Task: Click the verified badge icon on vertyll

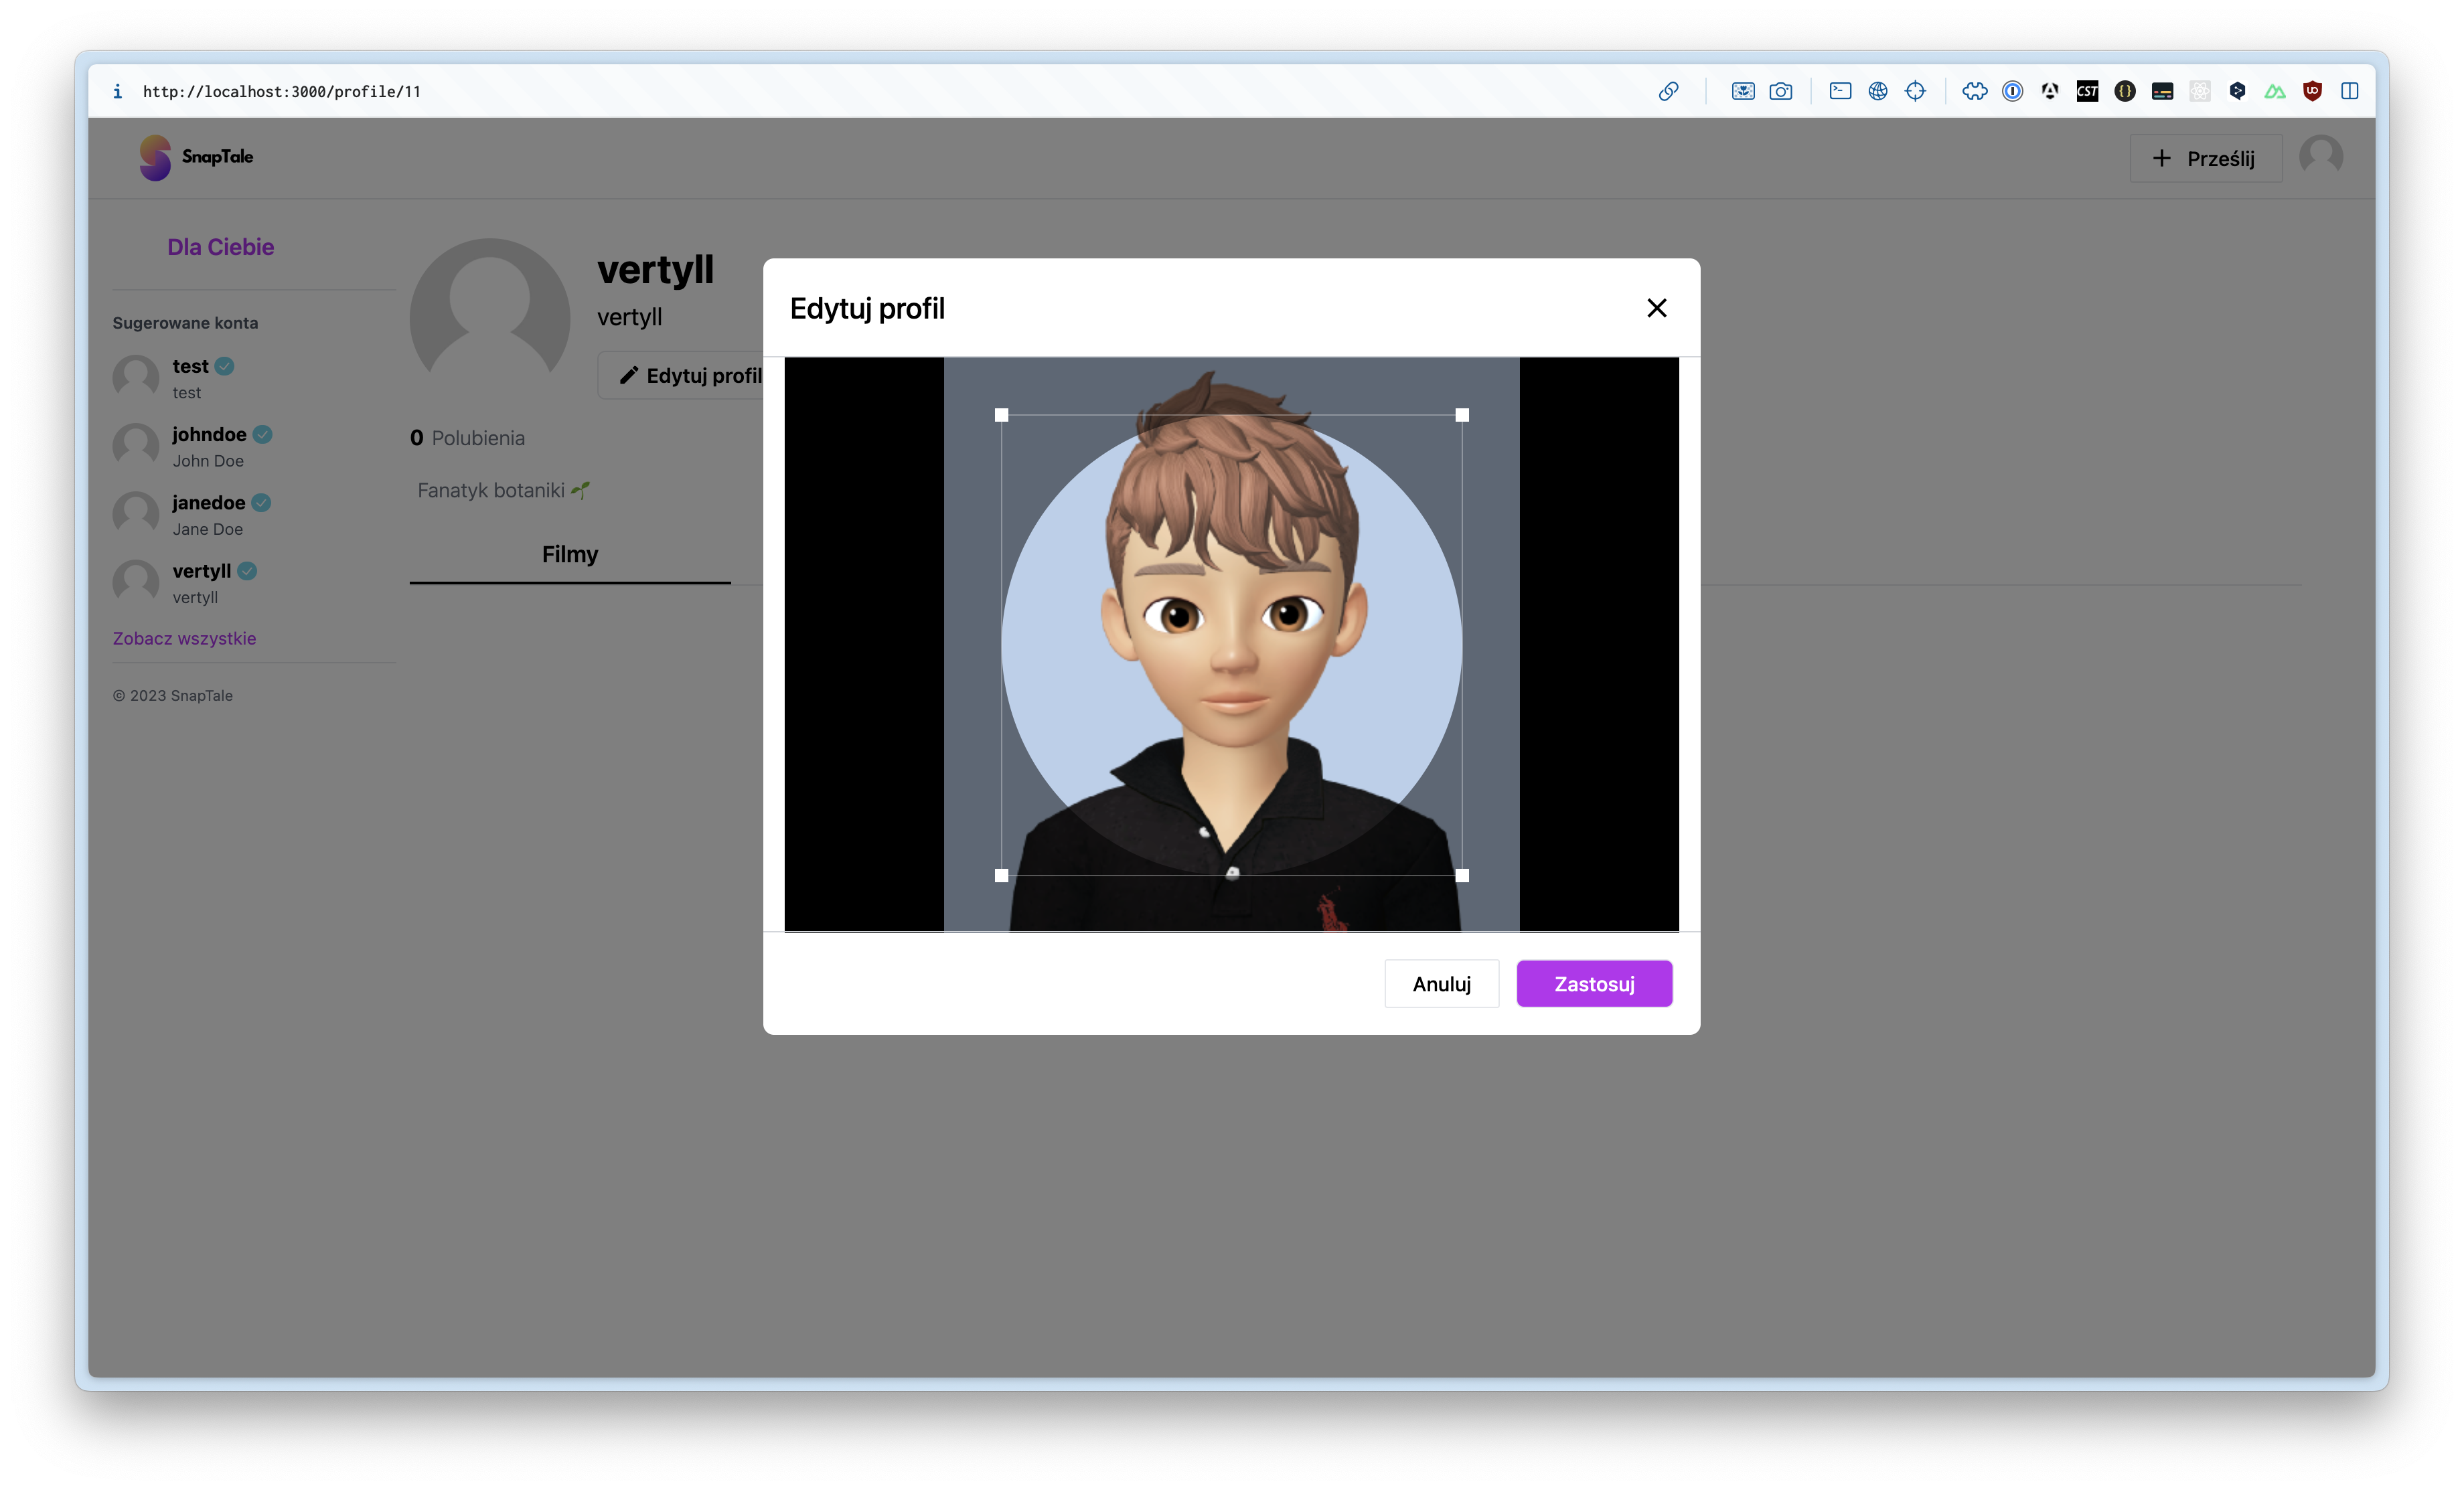Action: point(246,570)
